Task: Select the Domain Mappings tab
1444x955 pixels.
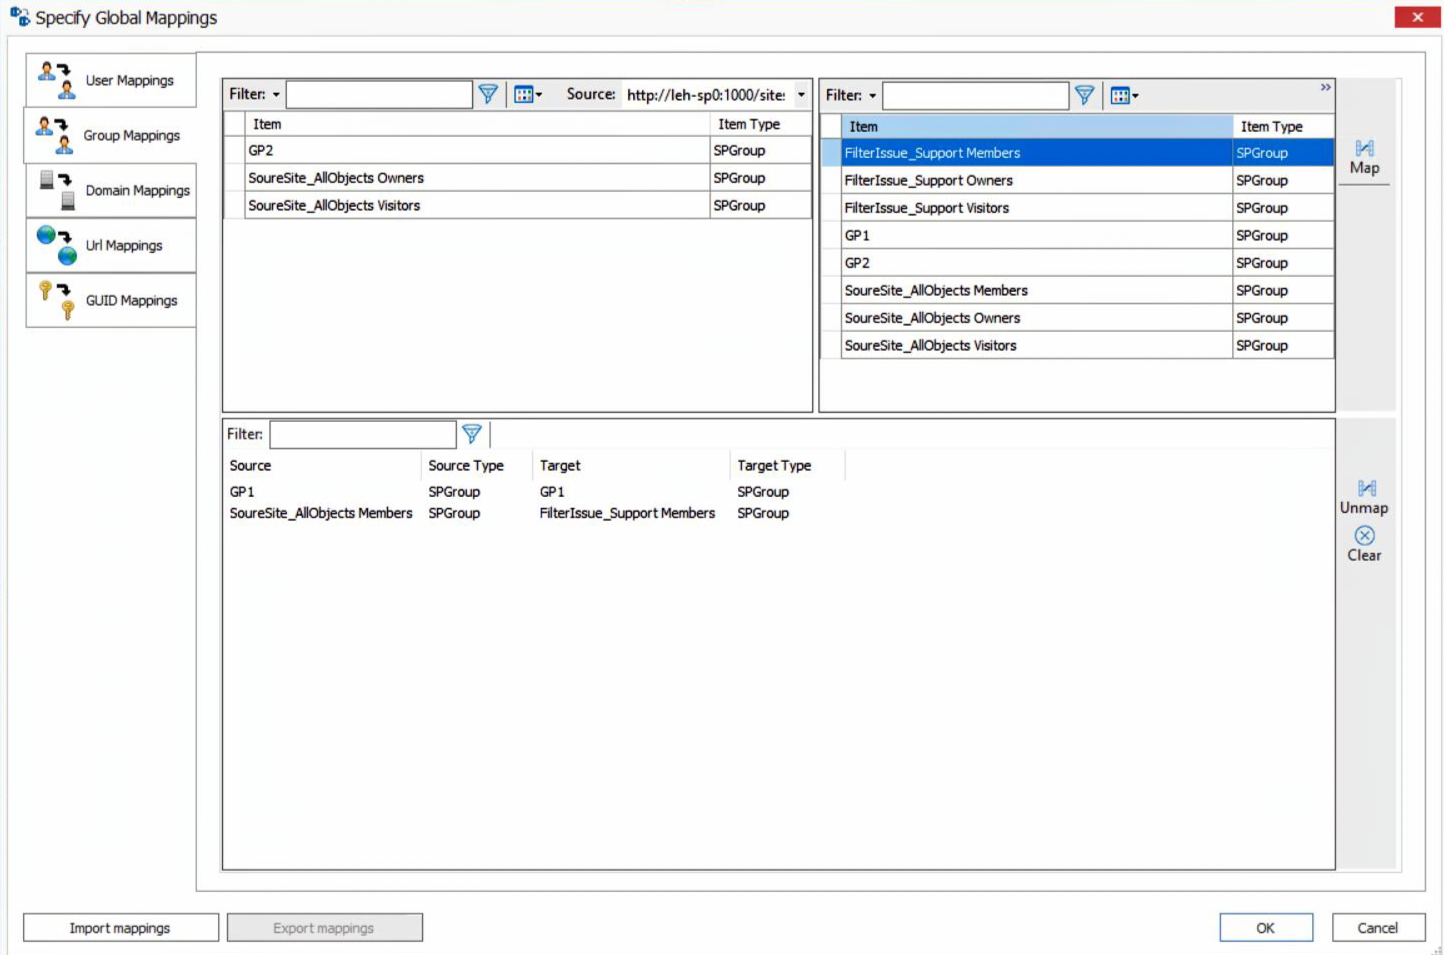Action: [111, 190]
